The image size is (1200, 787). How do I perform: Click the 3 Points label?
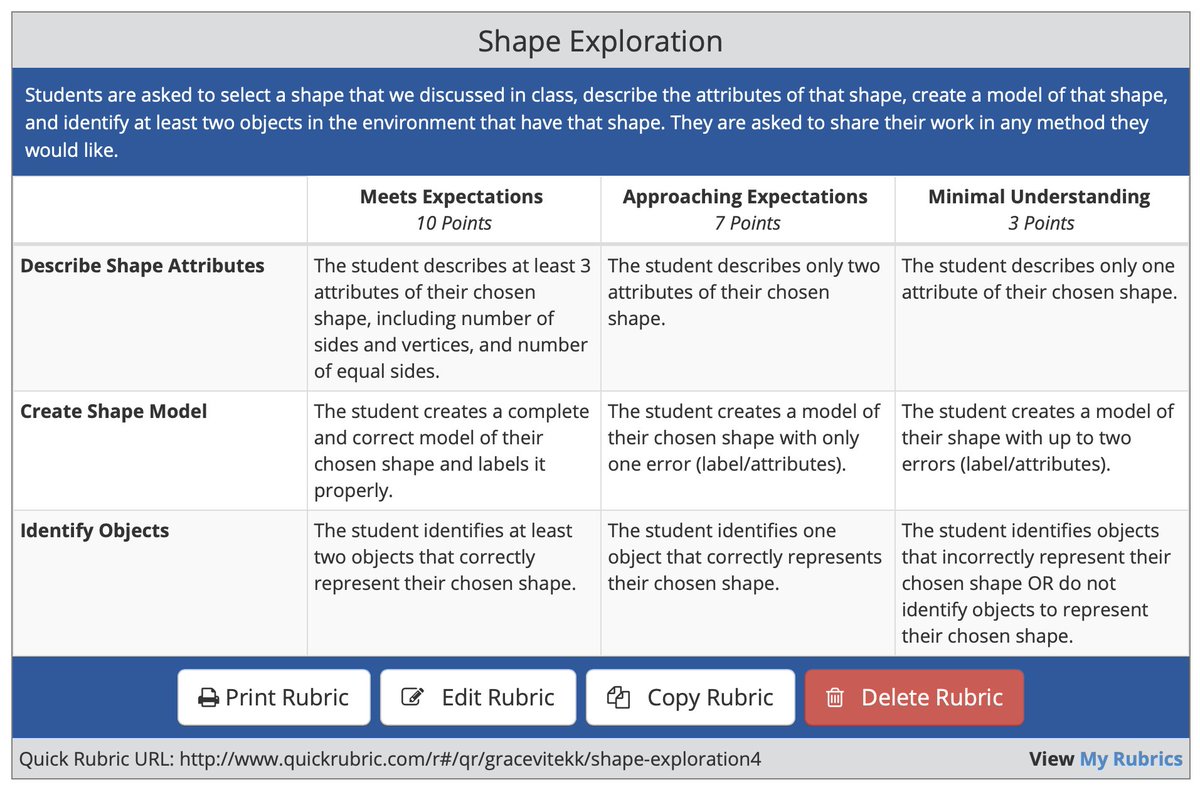pos(1041,223)
